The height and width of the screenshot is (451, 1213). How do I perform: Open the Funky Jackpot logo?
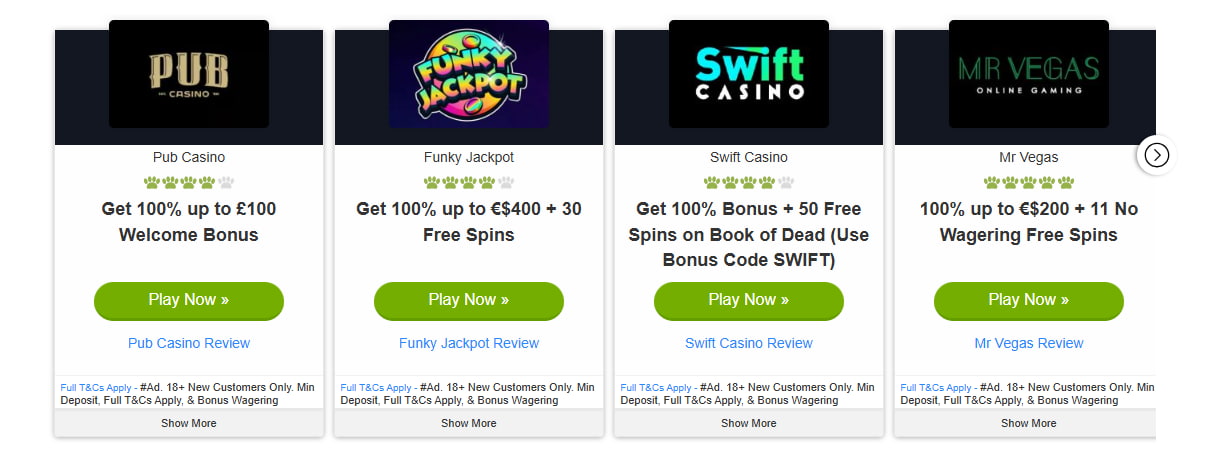469,74
